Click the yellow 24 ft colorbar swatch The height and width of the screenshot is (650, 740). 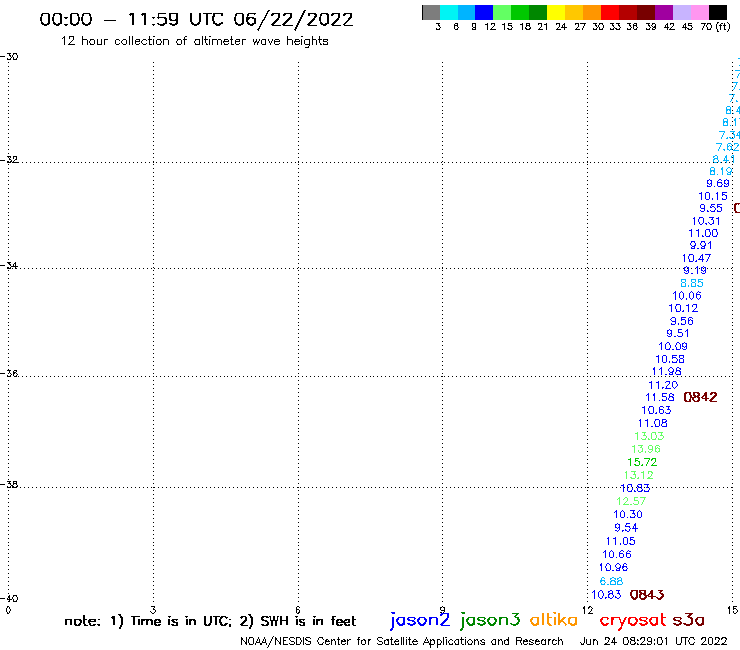(555, 13)
